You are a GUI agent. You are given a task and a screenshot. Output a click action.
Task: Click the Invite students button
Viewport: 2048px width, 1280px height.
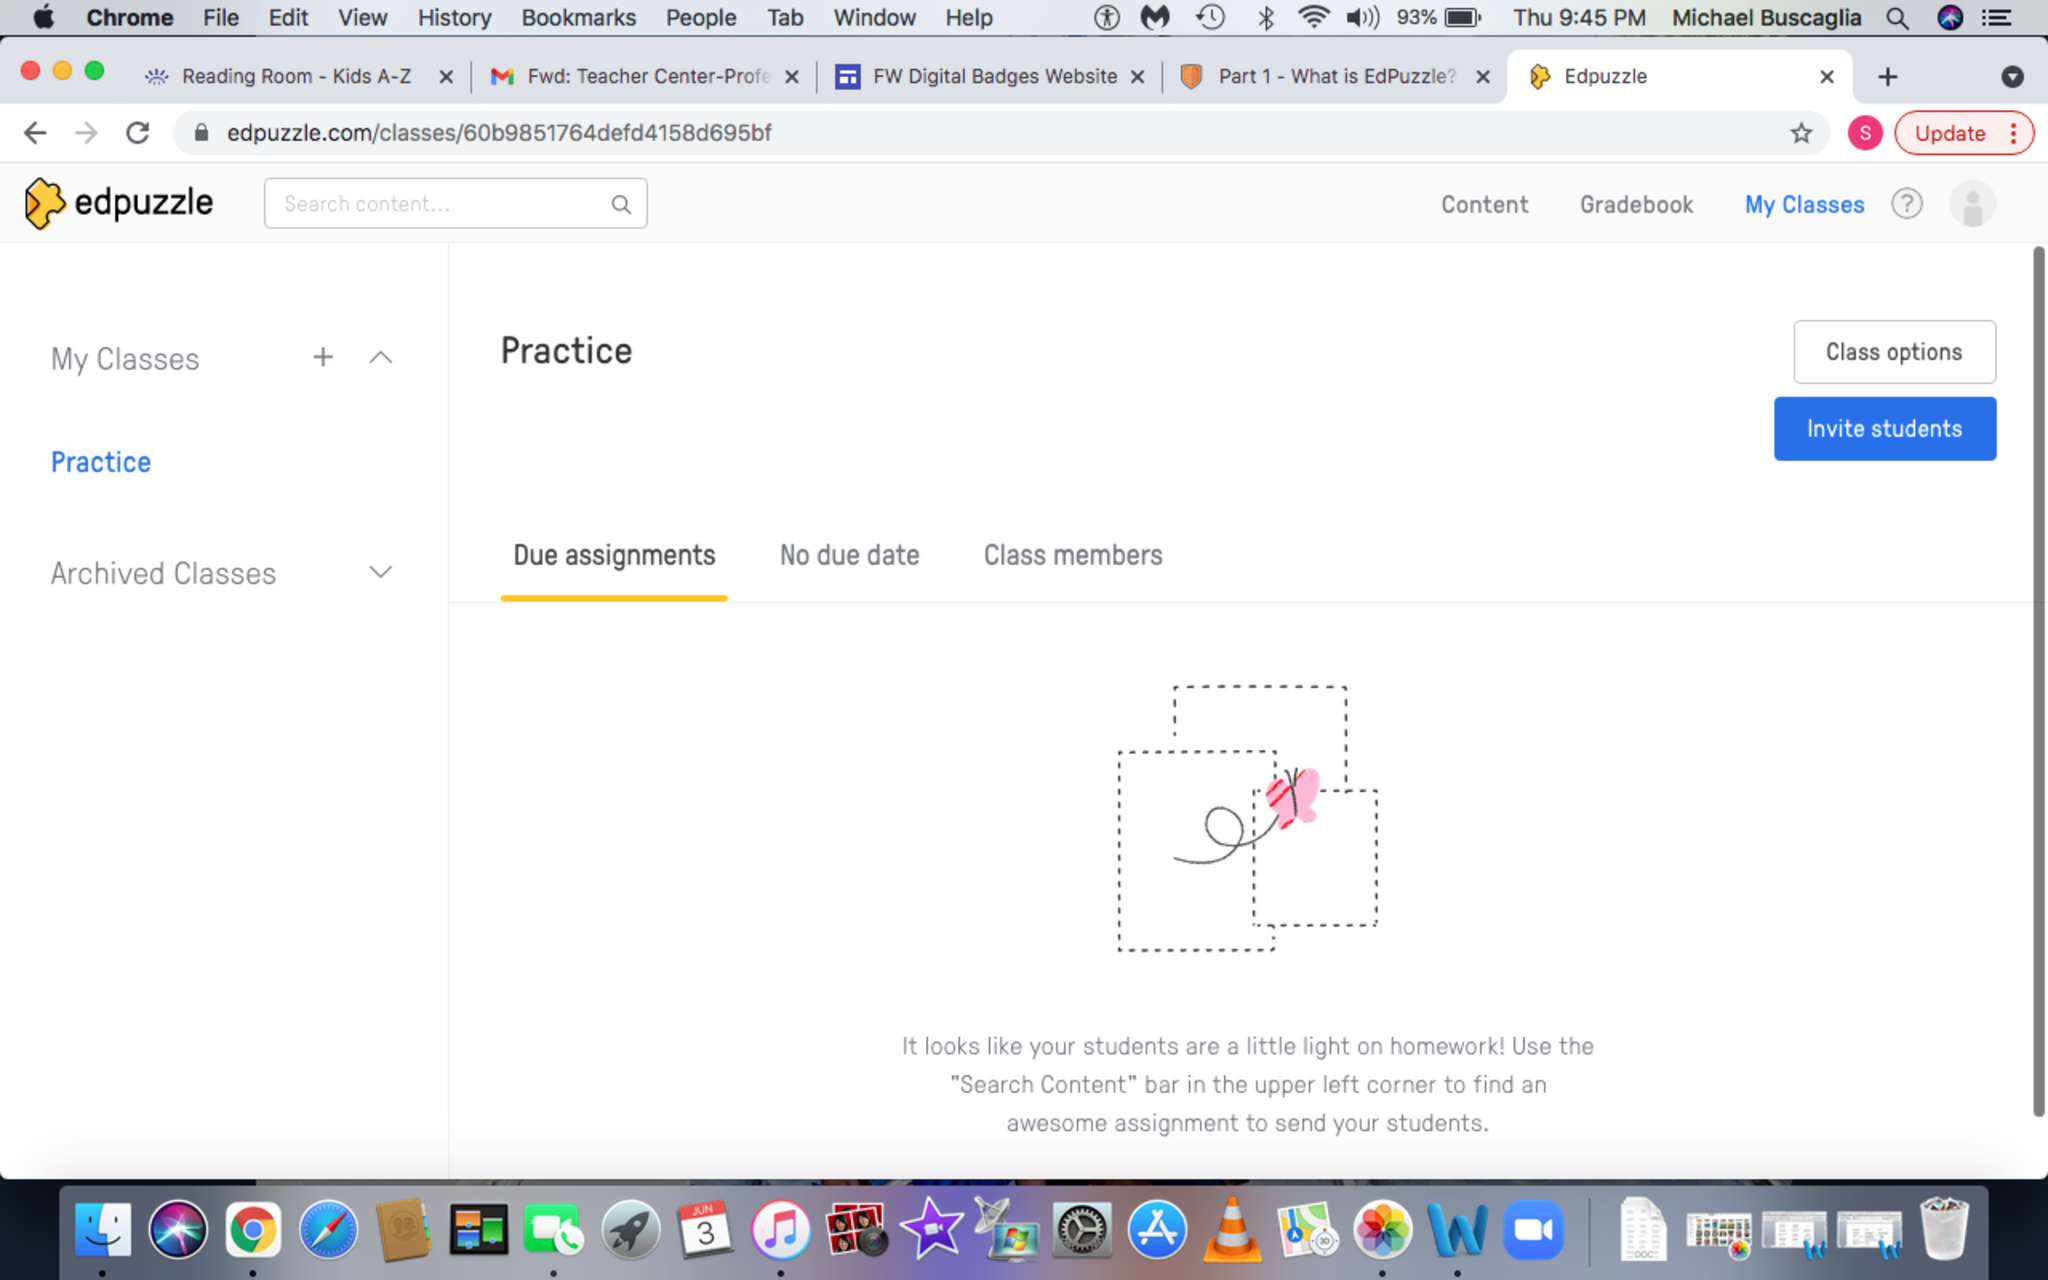tap(1884, 429)
